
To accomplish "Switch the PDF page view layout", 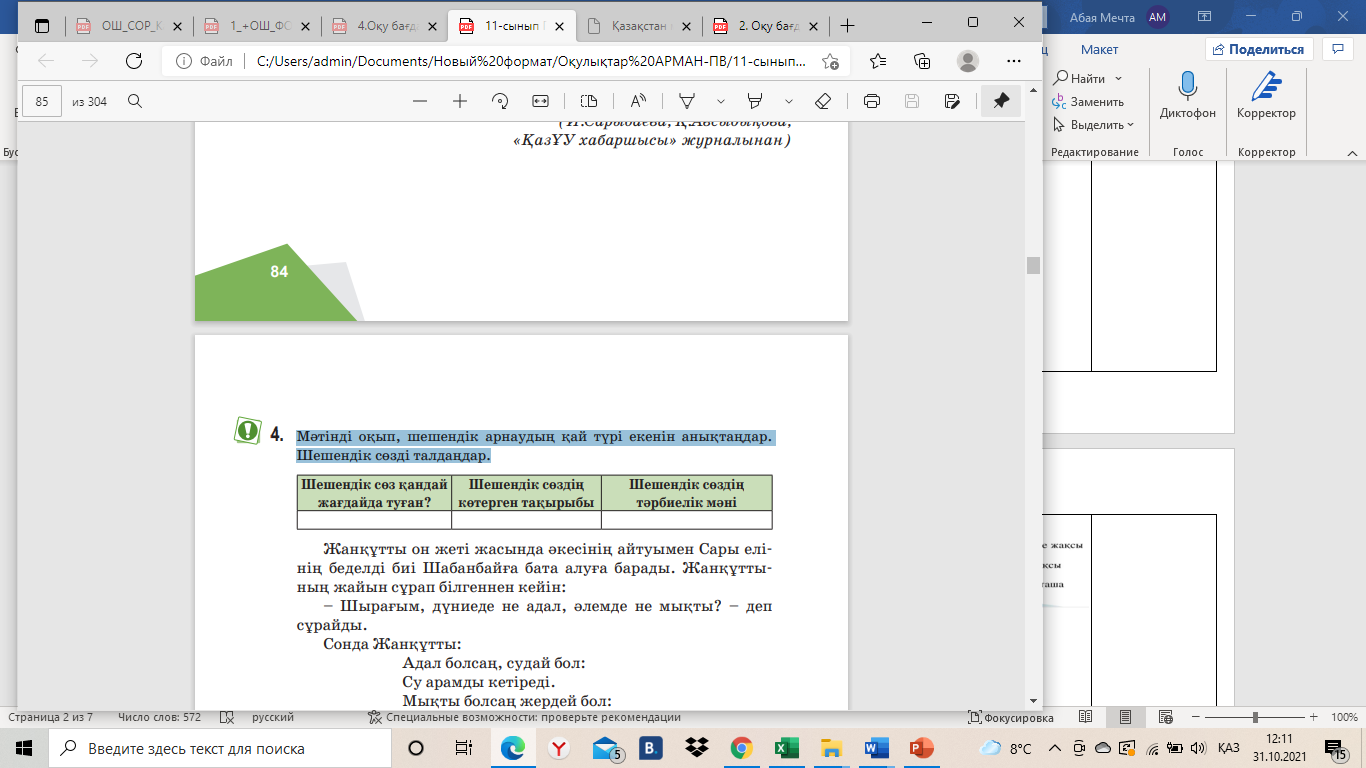I will [588, 101].
